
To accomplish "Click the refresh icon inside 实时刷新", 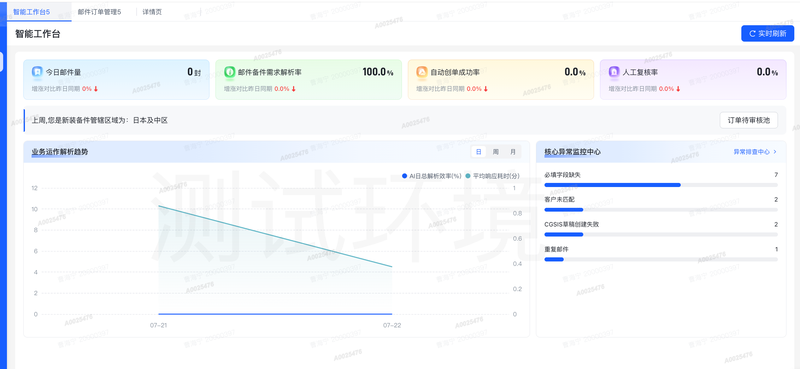I will 752,34.
